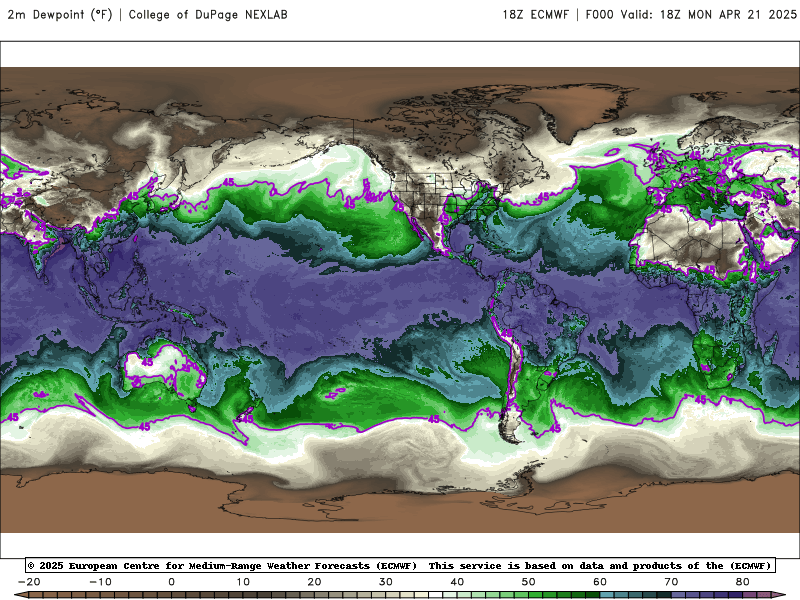
Task: Click the "2m Dewpoint (°F)" title text
Action: tap(60, 14)
